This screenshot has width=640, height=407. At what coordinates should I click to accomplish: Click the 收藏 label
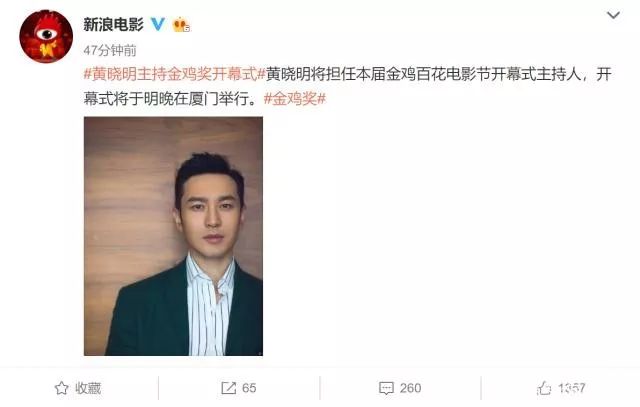point(88,388)
